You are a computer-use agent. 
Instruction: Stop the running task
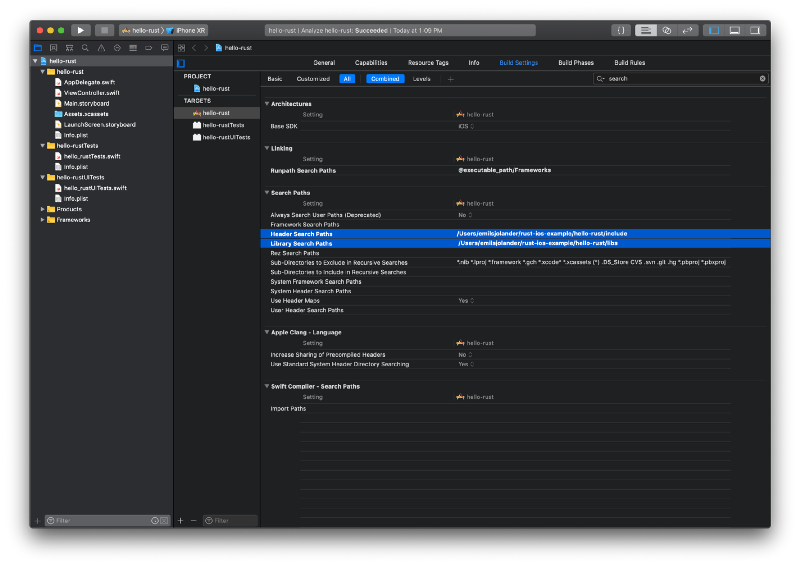point(104,30)
